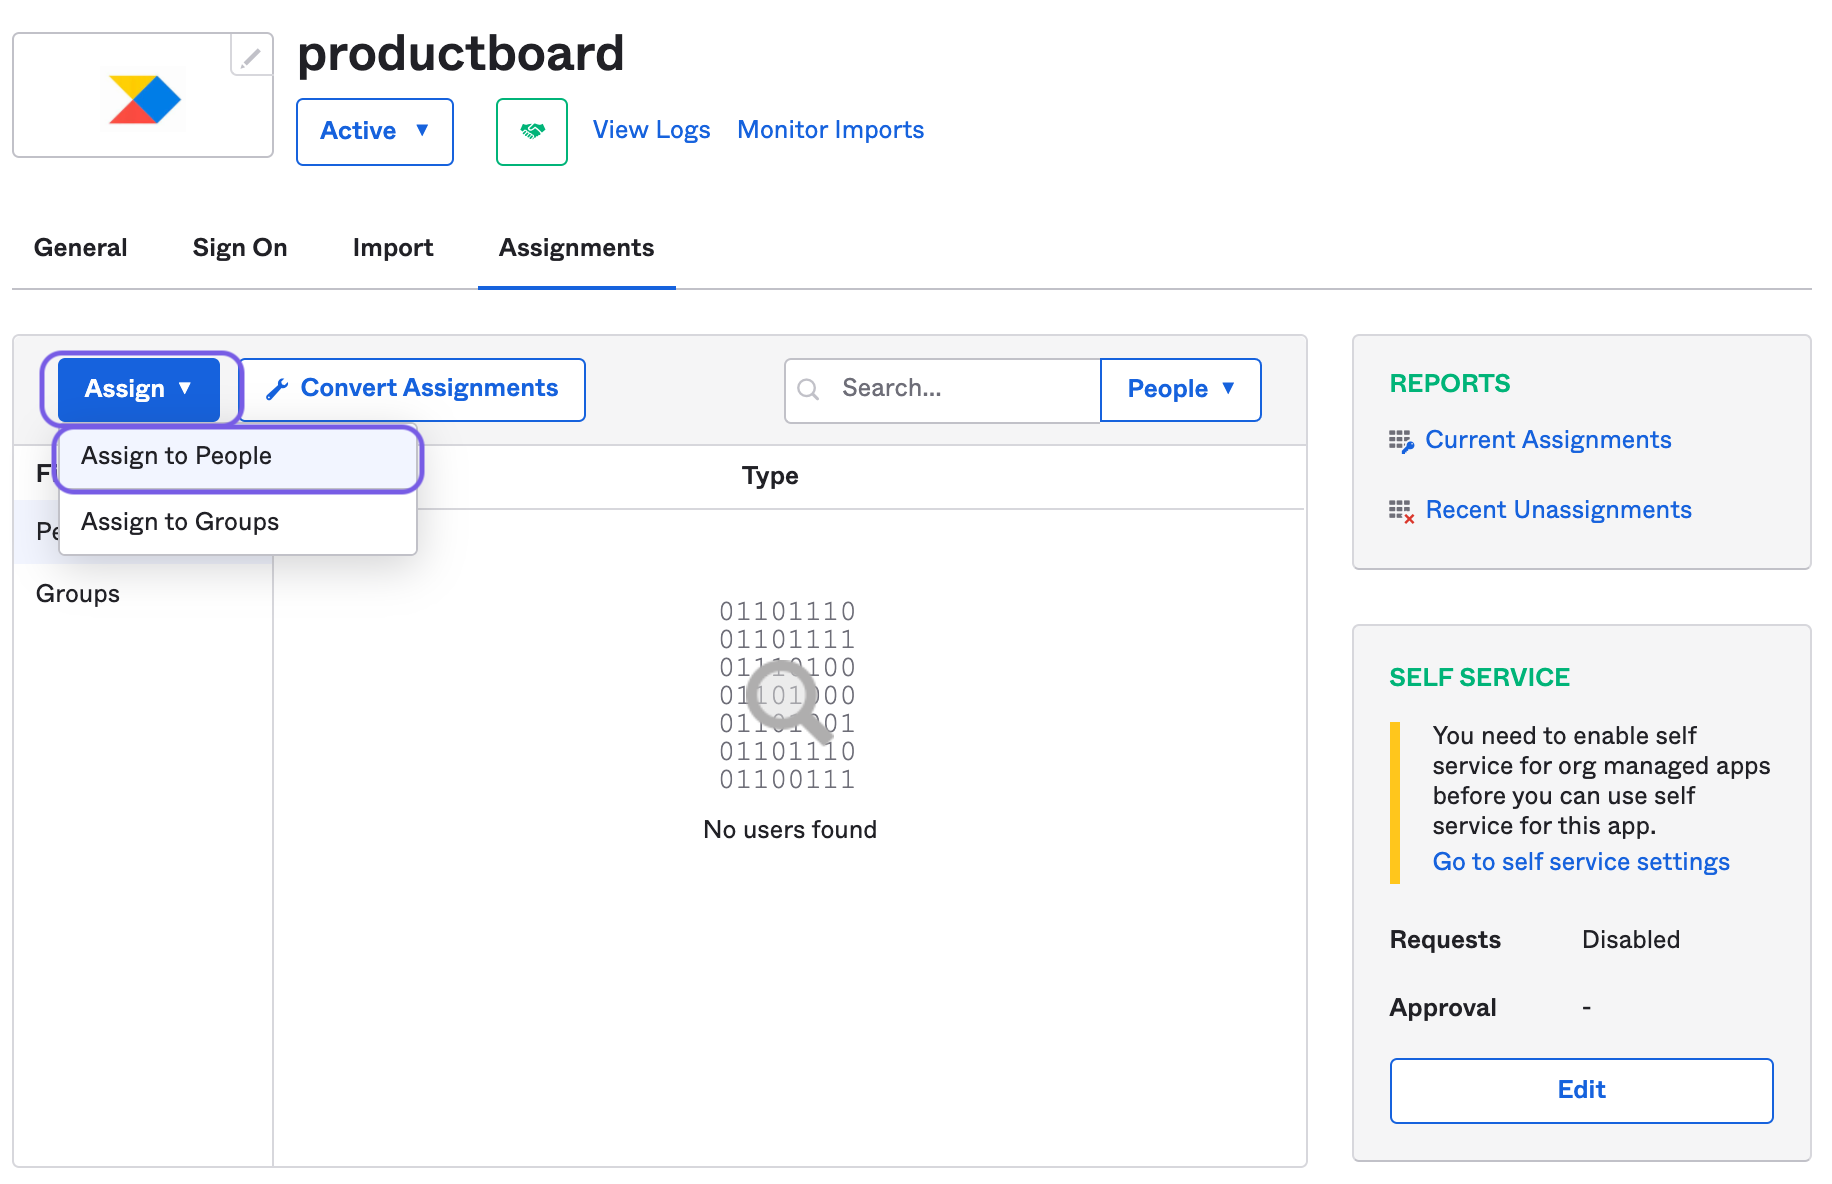Choose Assign to People menu option
The width and height of the screenshot is (1832, 1184).
[x=238, y=456]
